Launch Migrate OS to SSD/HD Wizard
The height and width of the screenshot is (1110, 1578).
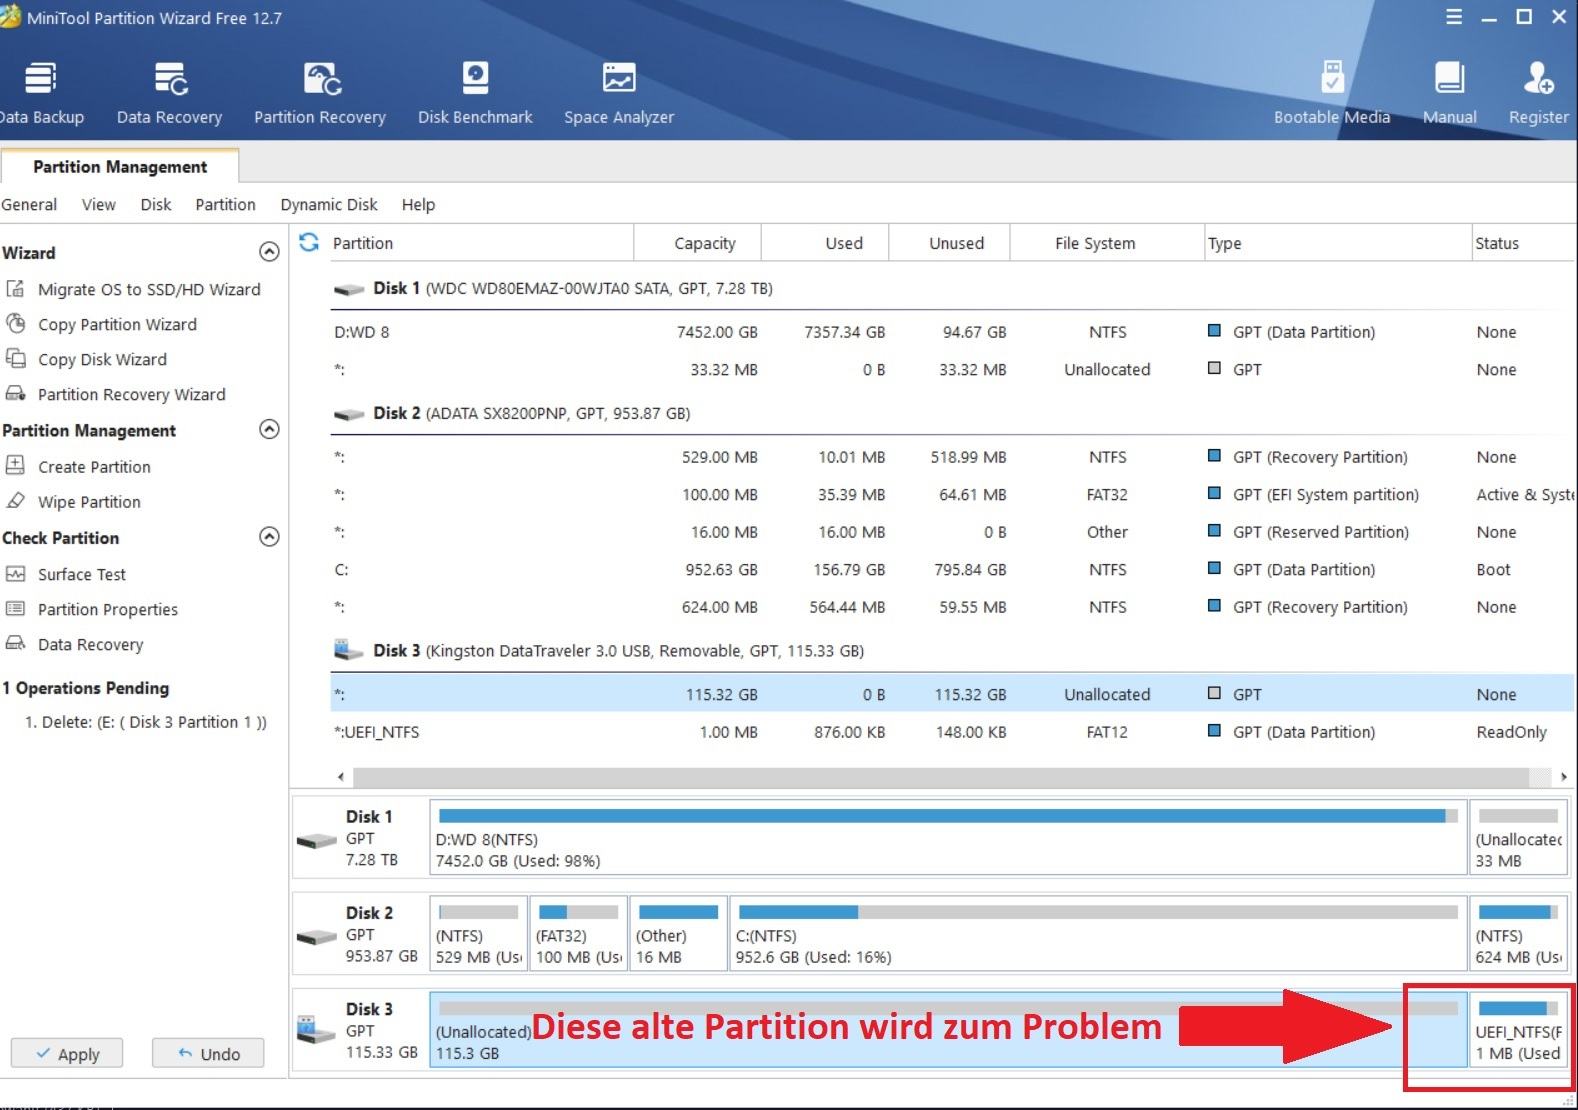(133, 289)
